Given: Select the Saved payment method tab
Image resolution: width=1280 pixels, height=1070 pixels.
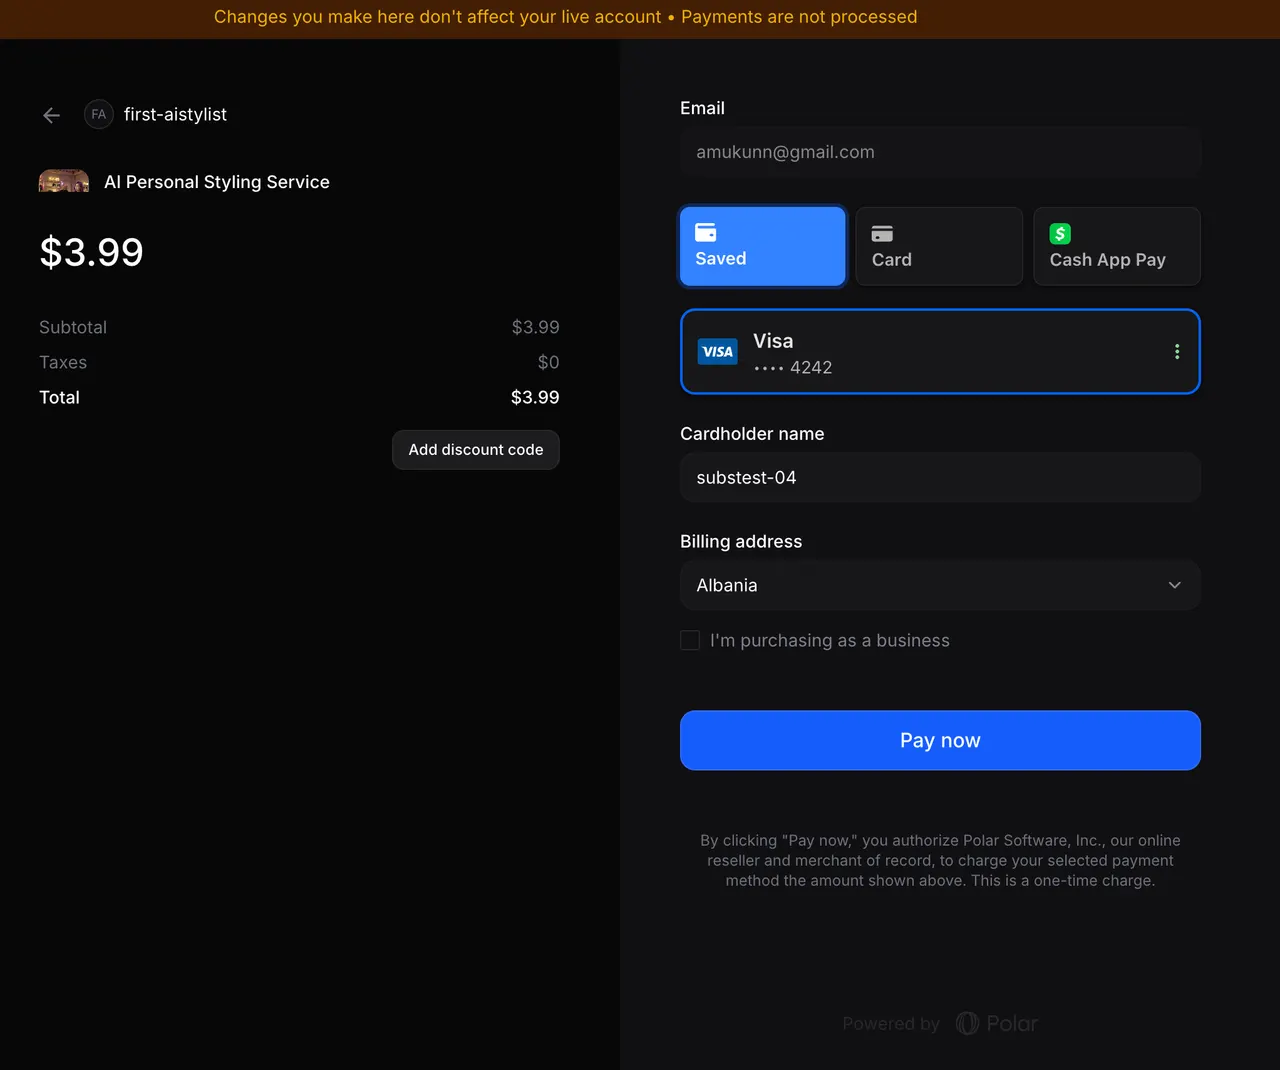Looking at the screenshot, I should click(x=763, y=247).
